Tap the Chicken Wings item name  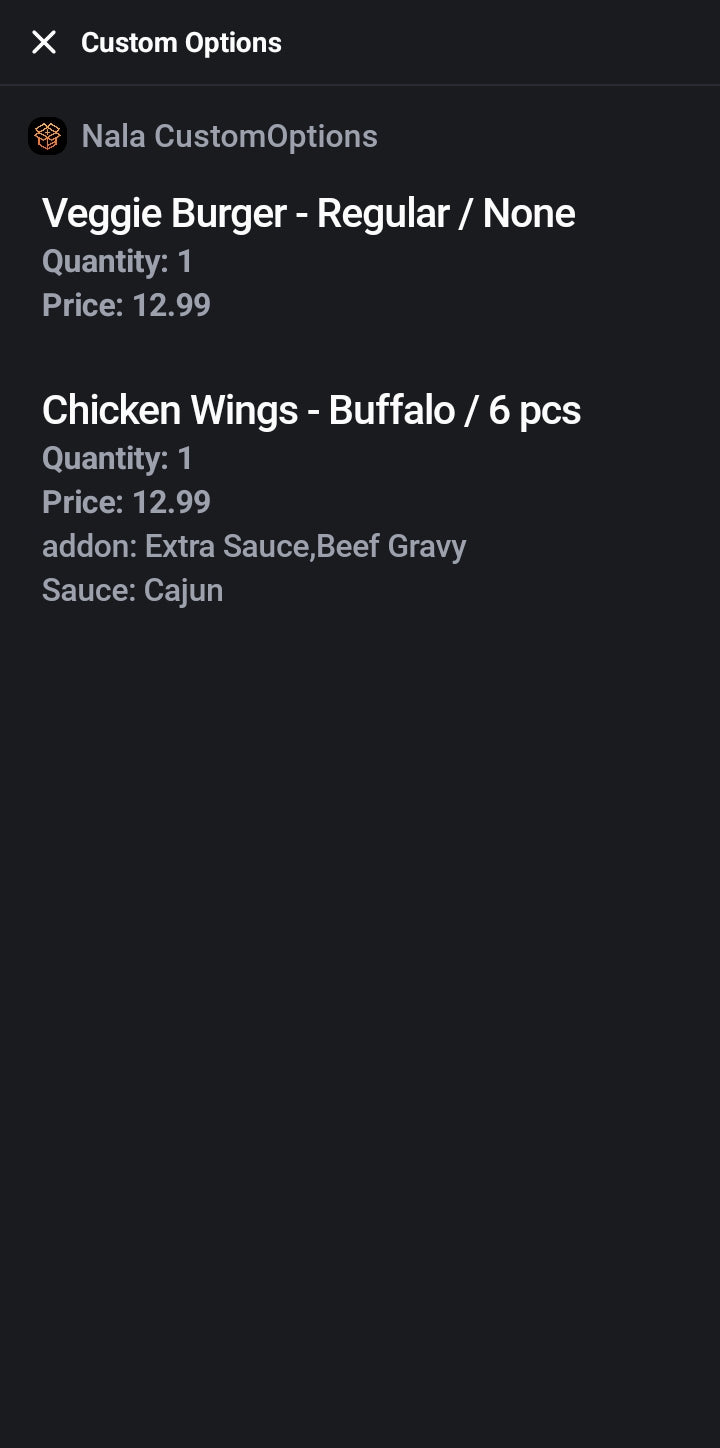tap(170, 411)
